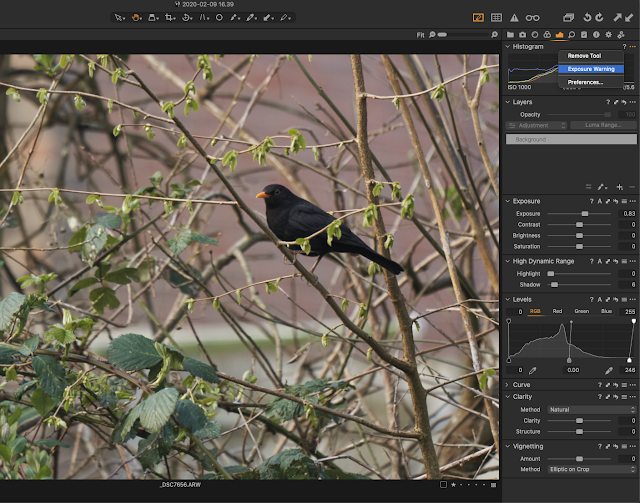This screenshot has width=640, height=503.
Task: Add a new layer with plus icon
Action: click(x=620, y=187)
